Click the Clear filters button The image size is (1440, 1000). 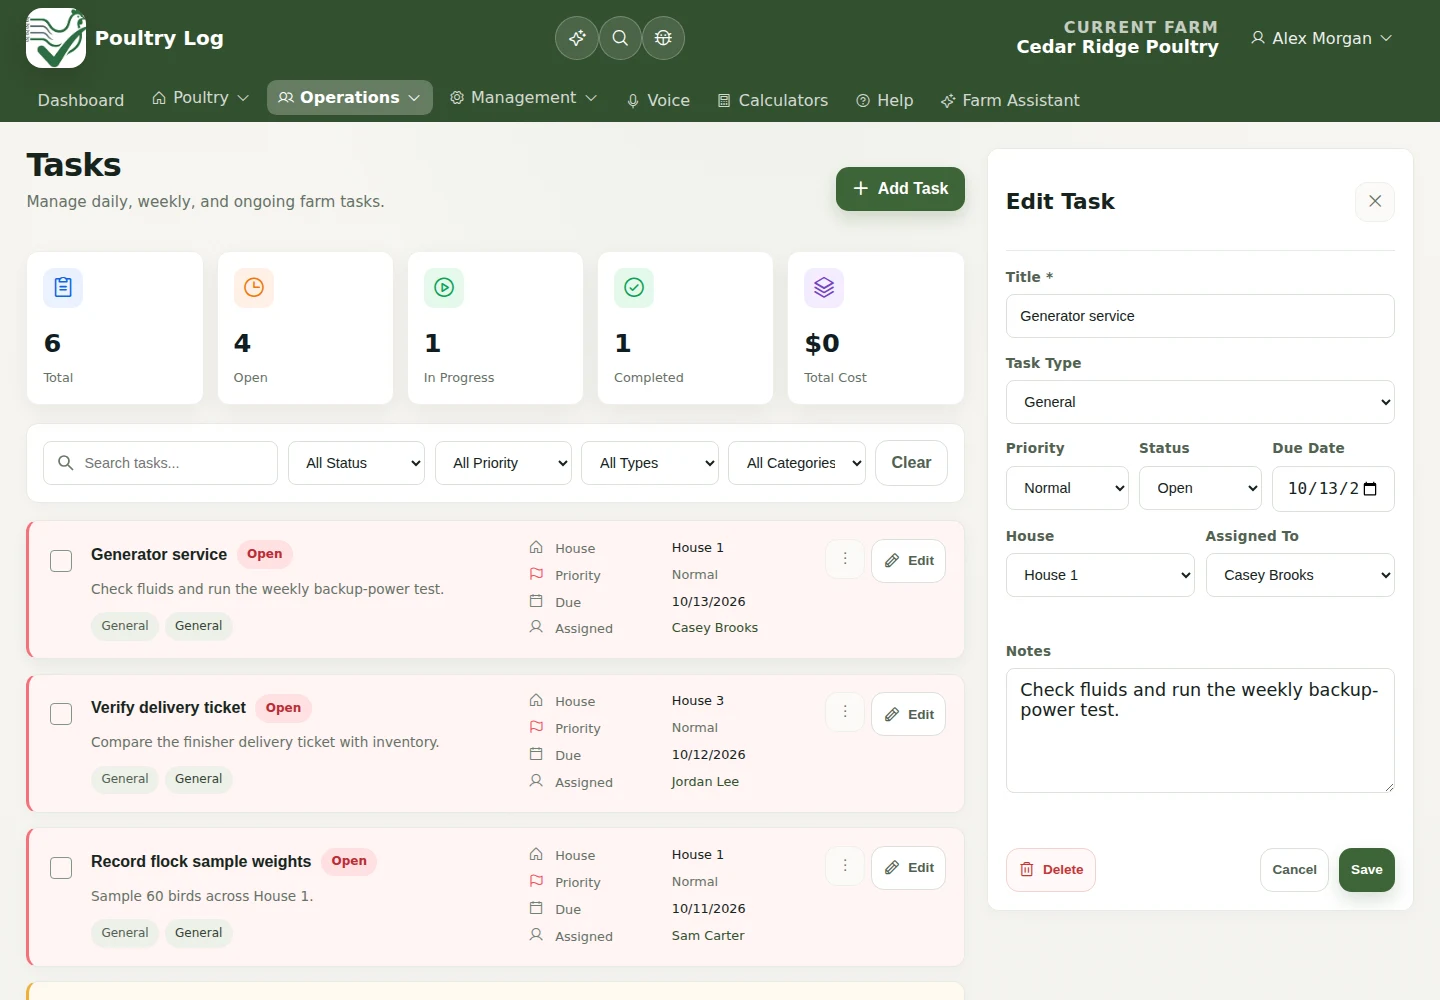pos(911,463)
